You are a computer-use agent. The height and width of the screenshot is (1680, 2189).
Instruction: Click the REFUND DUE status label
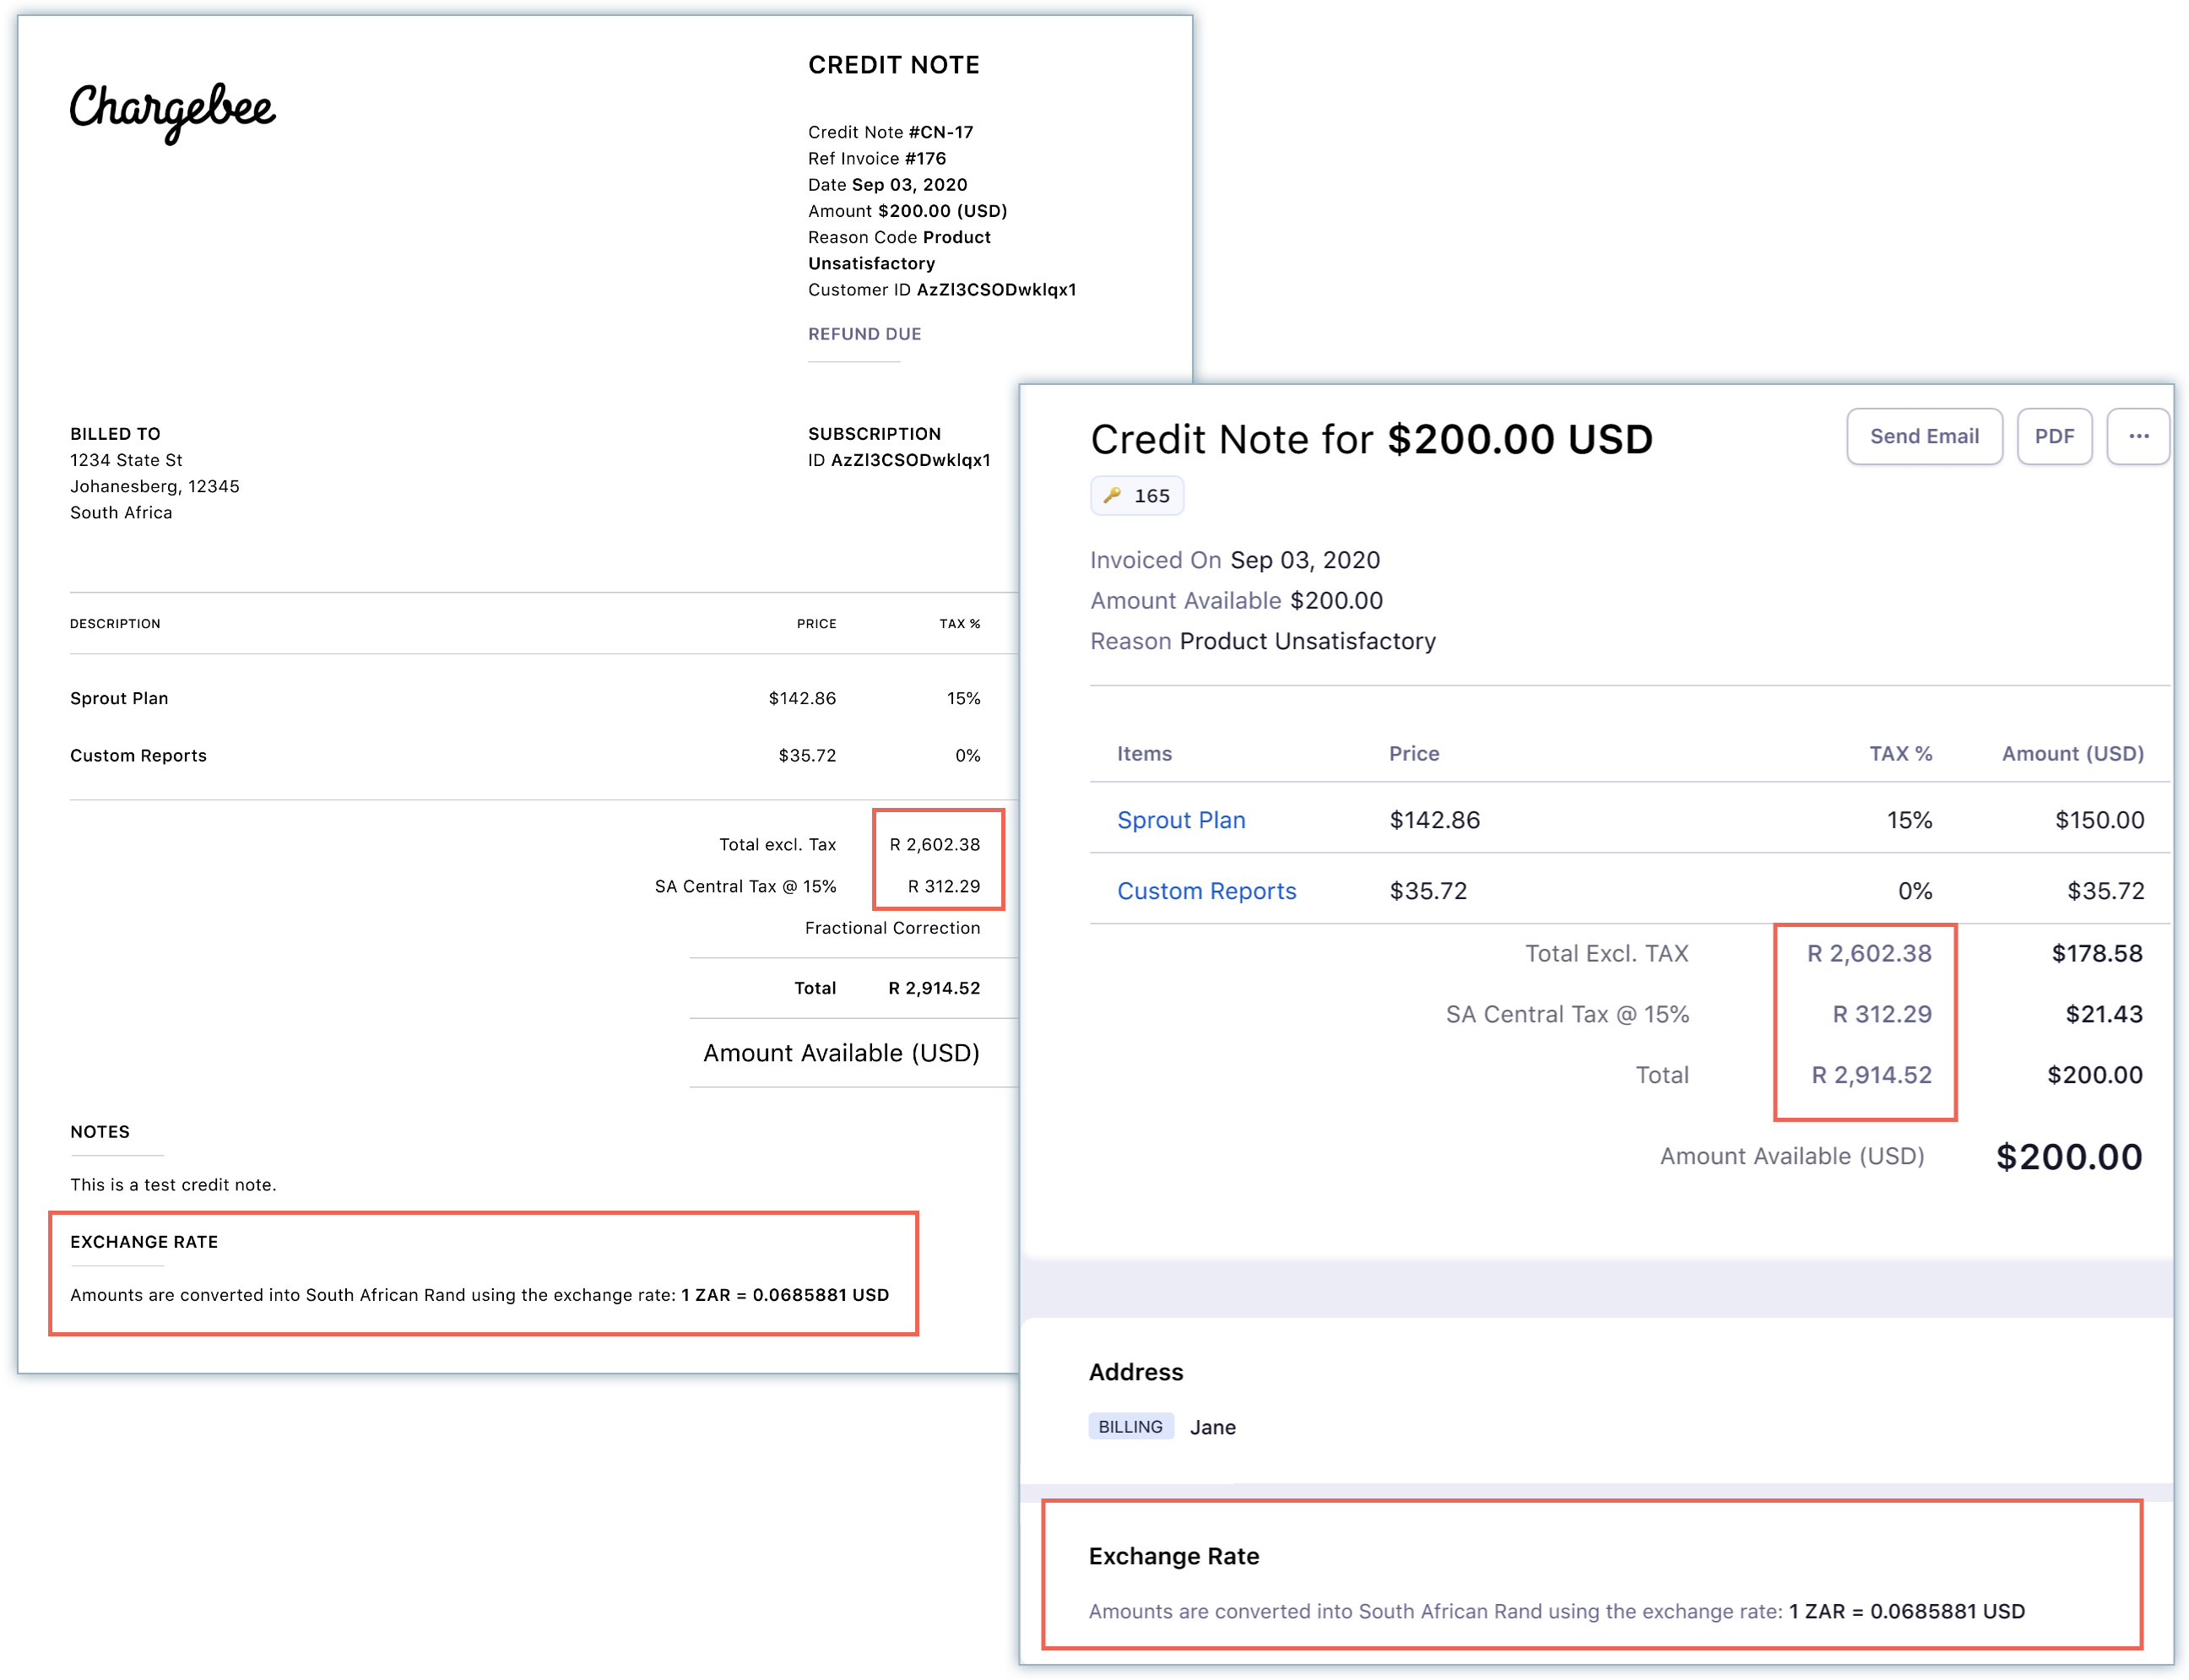coord(864,334)
